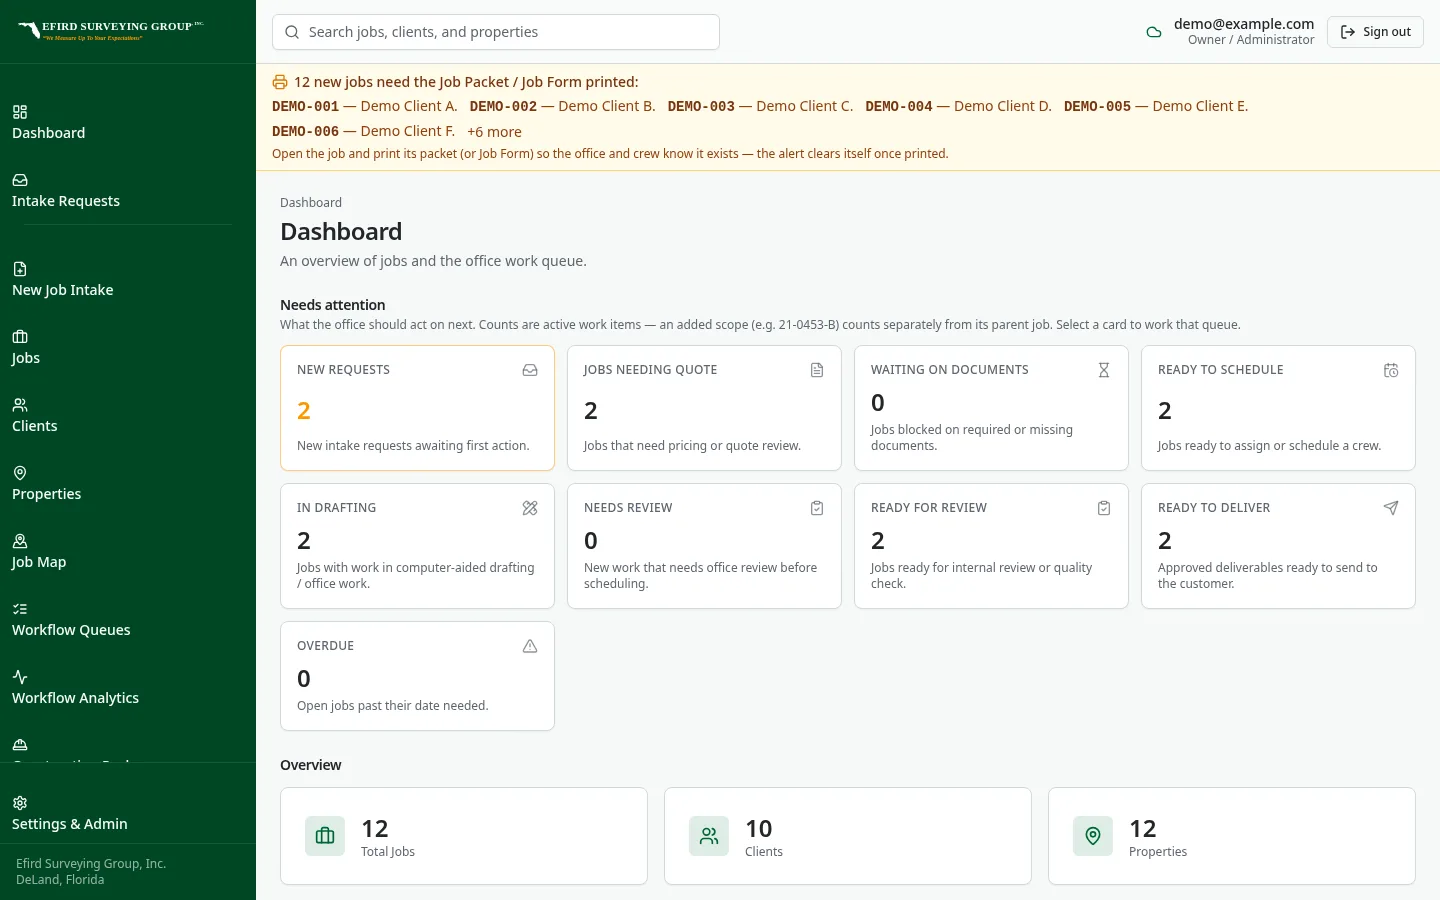Open job DEMO-002 from the alert
Viewport: 1440px width, 900px height.
point(562,106)
